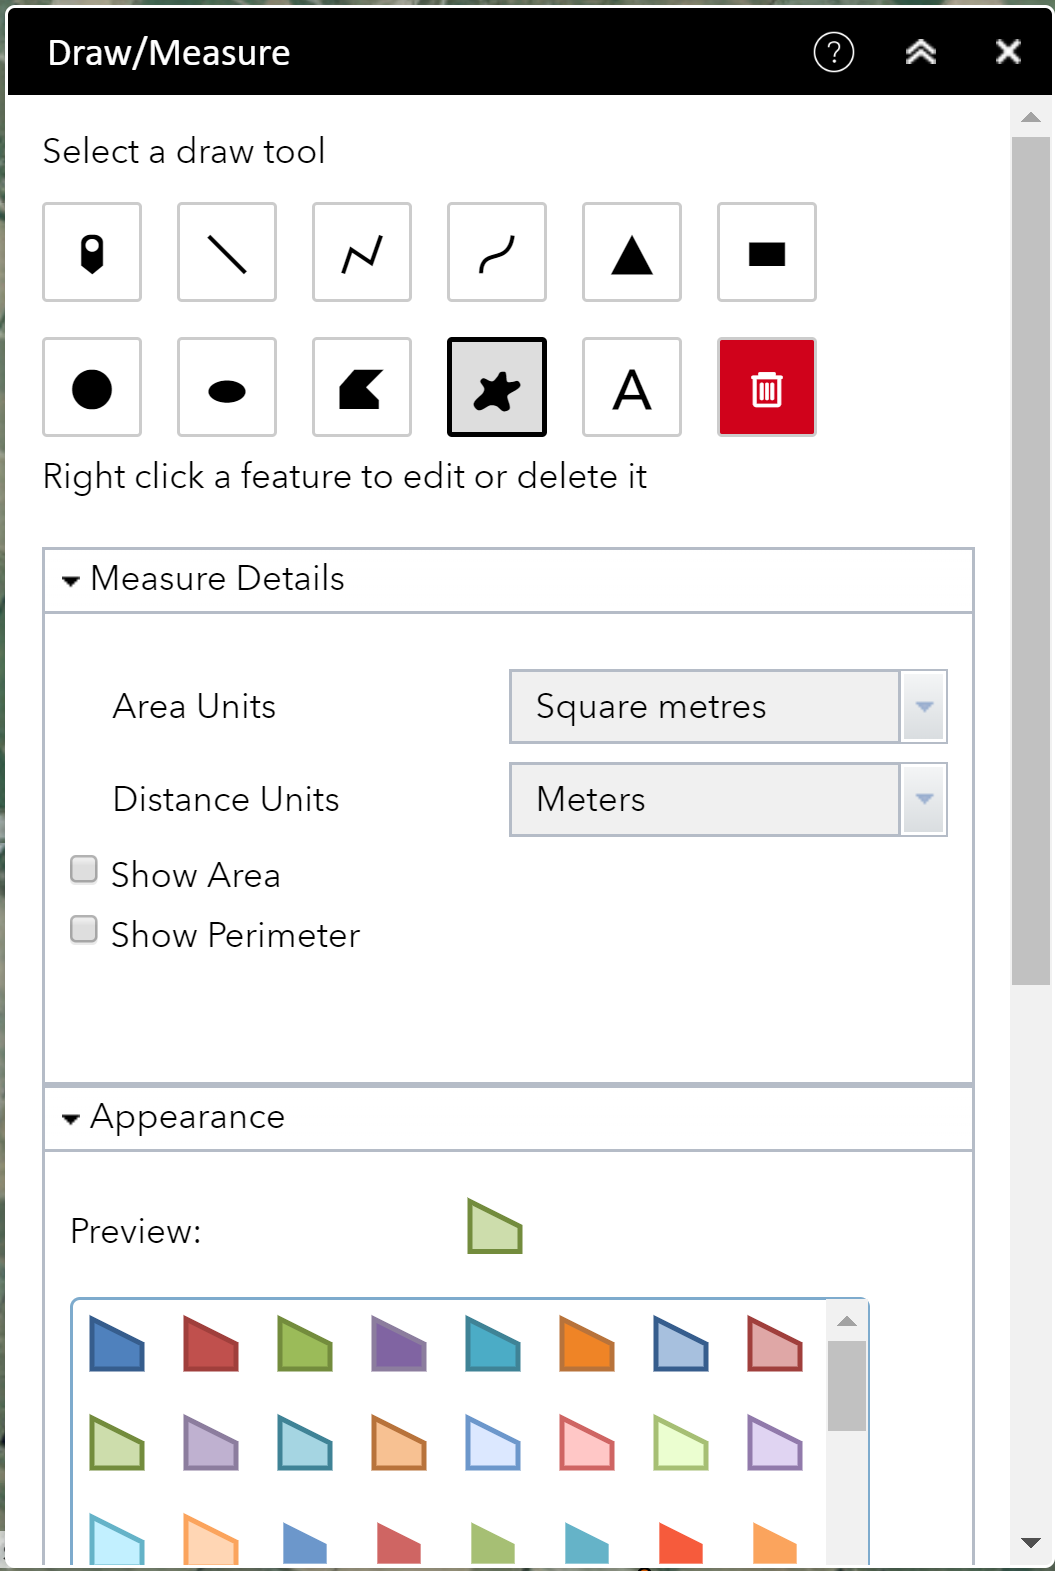Pick the ellipse draw tool
This screenshot has width=1055, height=1571.
click(x=227, y=387)
